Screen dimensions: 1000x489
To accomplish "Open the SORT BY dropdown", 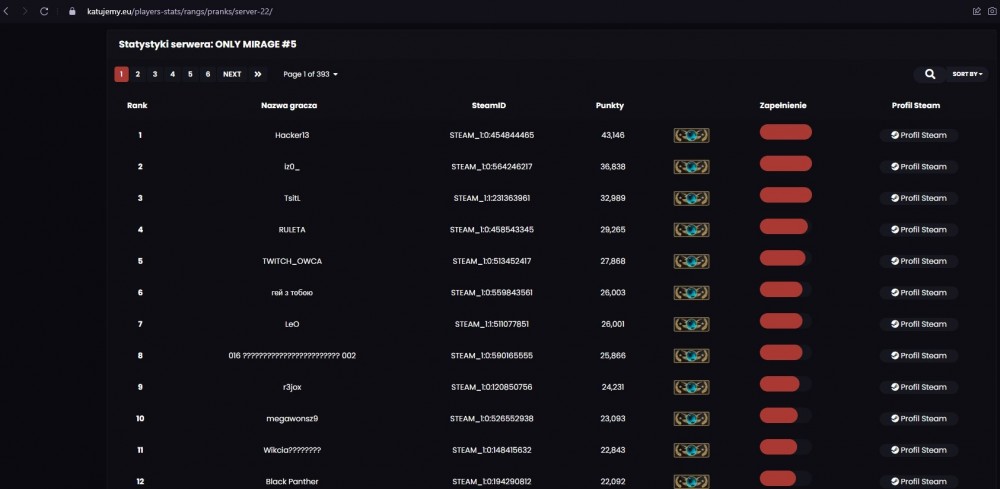I will tap(967, 74).
